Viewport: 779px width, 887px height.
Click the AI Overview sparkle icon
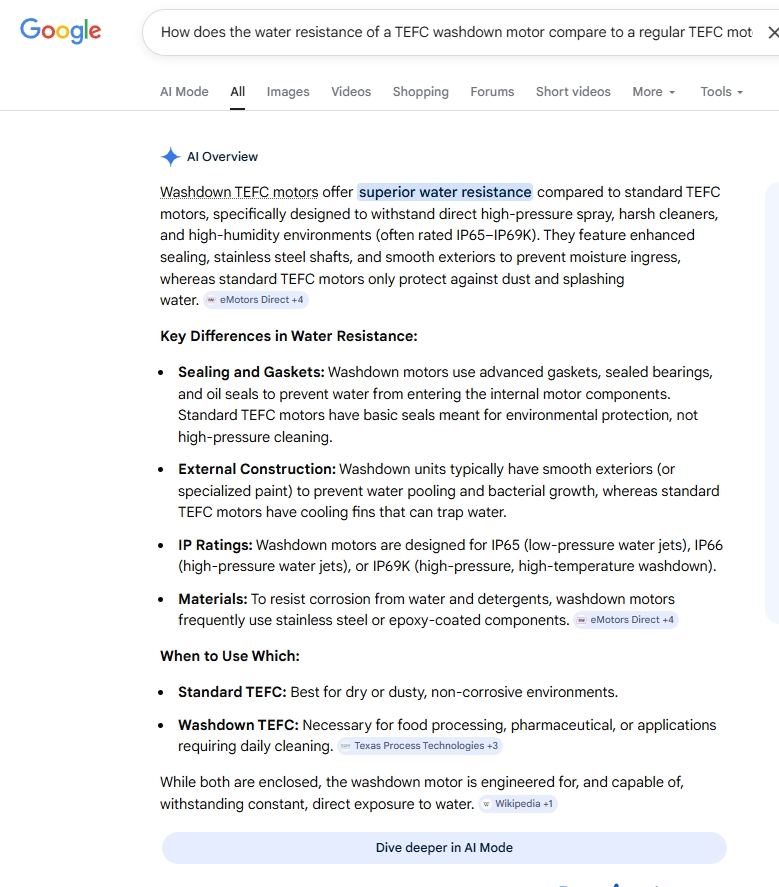pyautogui.click(x=170, y=157)
